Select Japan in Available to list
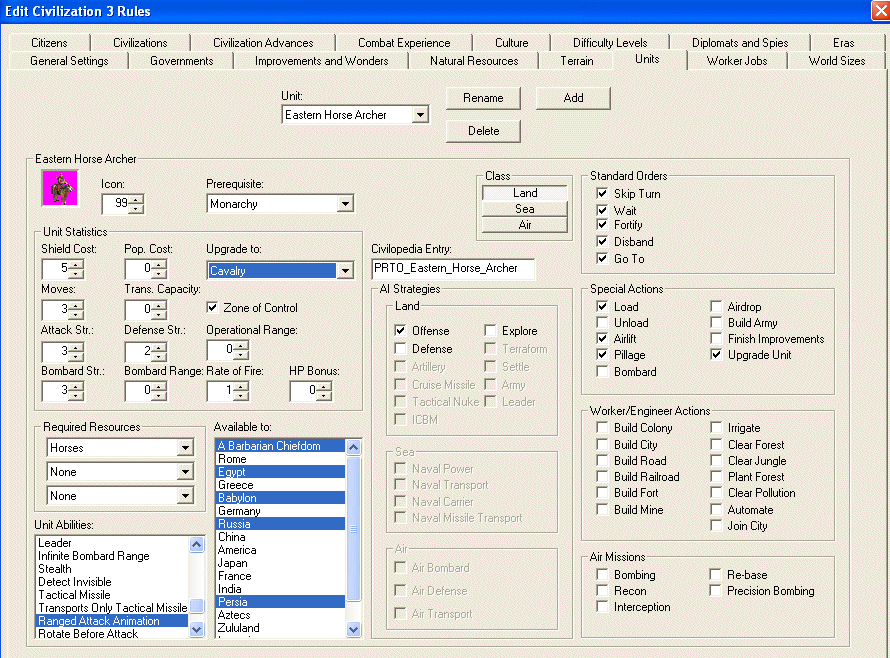Screen dimensions: 890x658 tap(280, 563)
